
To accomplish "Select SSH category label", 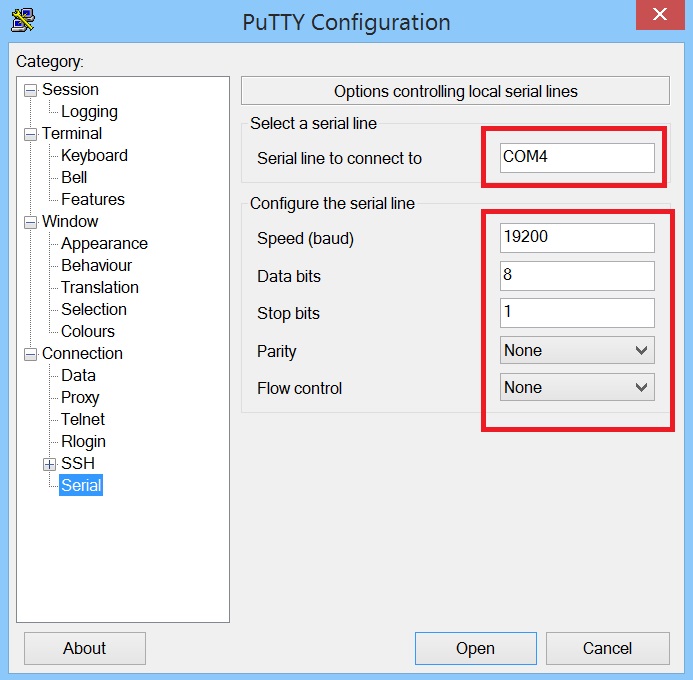I will [x=78, y=463].
